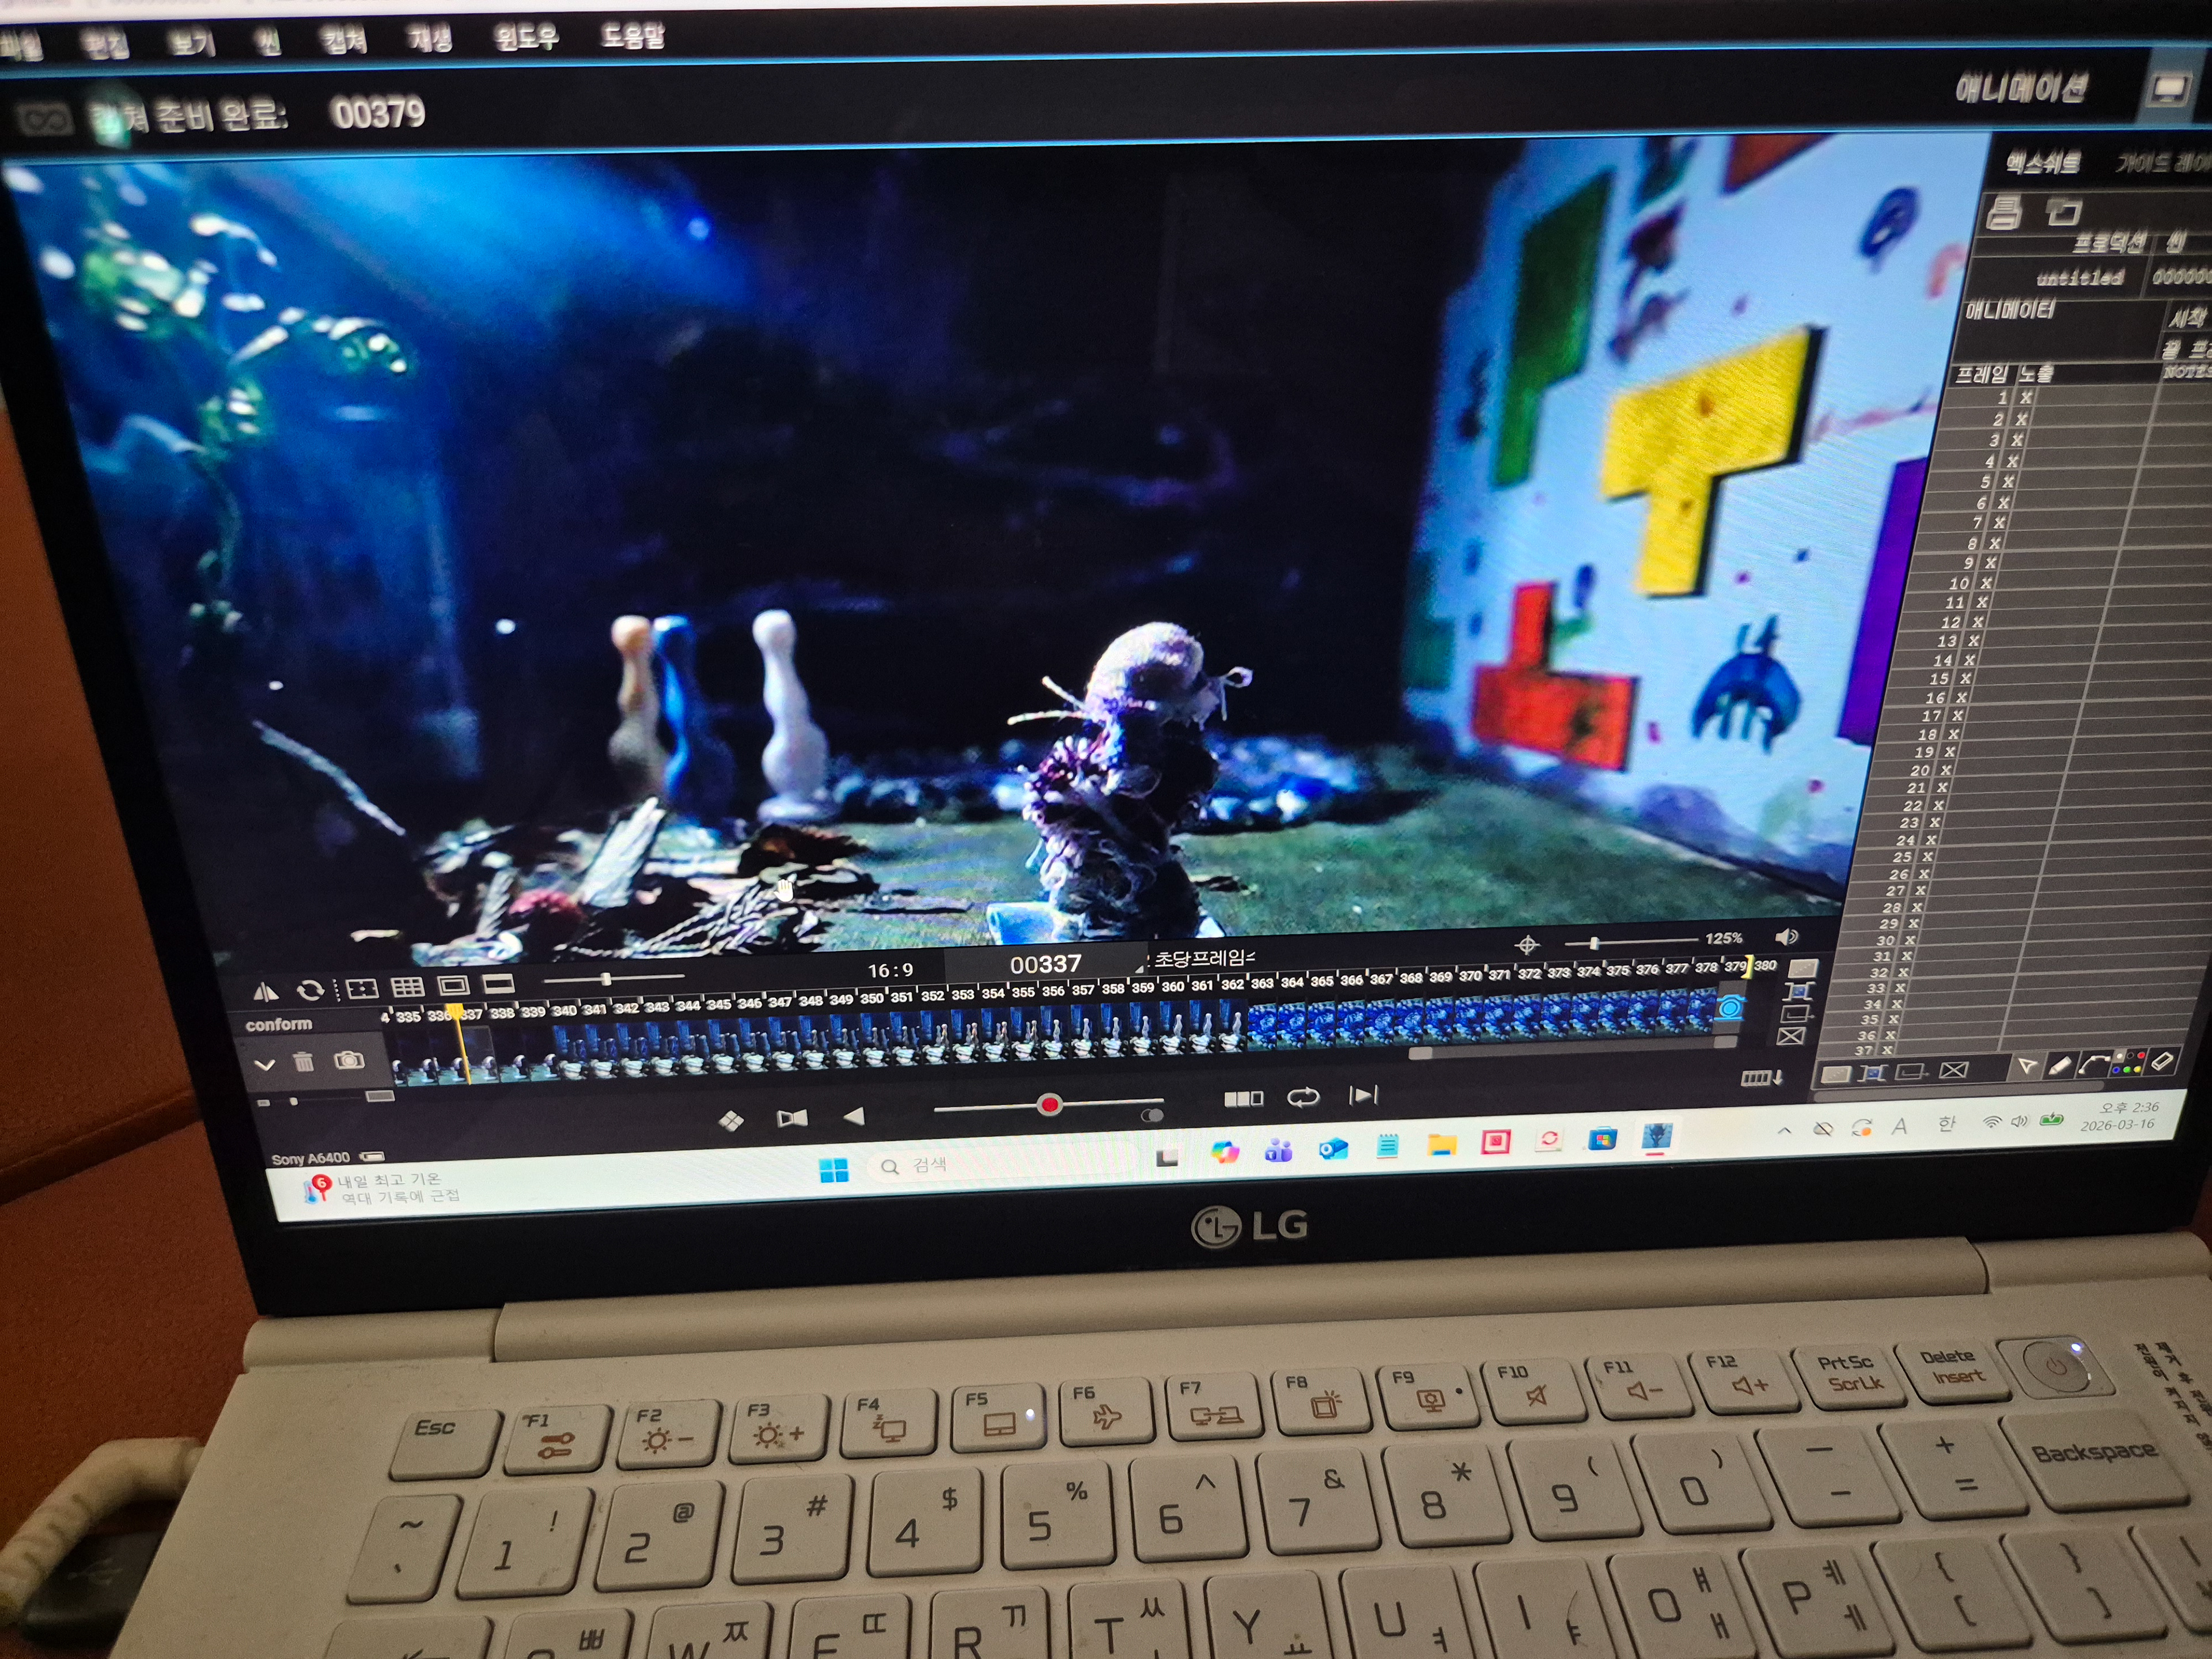Toggle the letterbox mask icon
The width and height of the screenshot is (2212, 1659).
pyautogui.click(x=498, y=984)
